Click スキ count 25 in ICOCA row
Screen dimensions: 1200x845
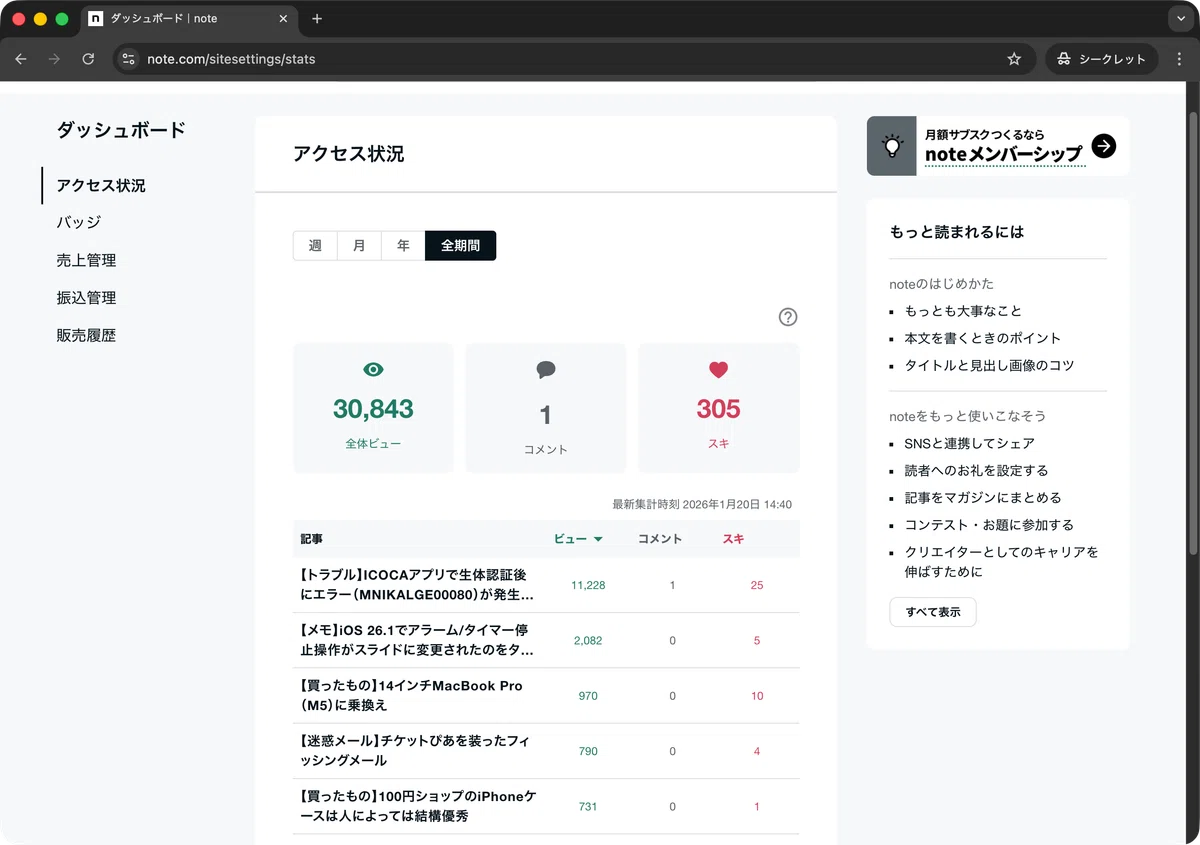coord(757,585)
